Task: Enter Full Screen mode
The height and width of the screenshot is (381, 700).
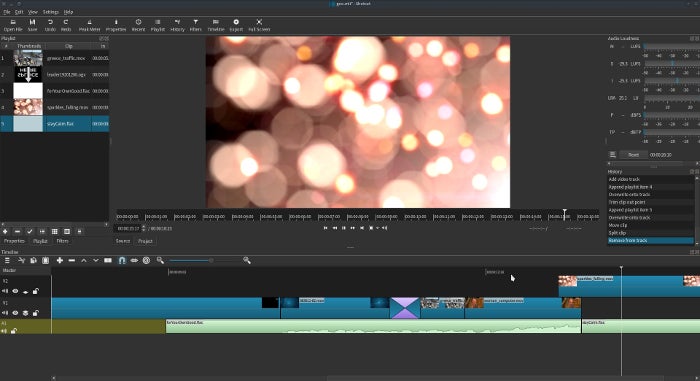Action: click(x=259, y=25)
